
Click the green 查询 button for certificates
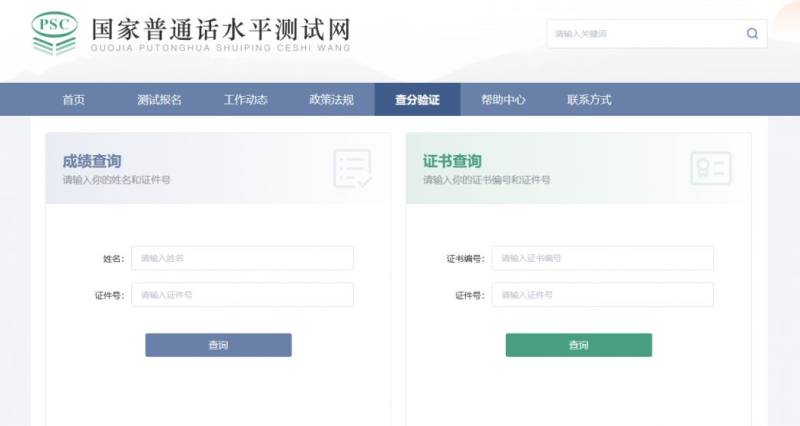point(579,345)
